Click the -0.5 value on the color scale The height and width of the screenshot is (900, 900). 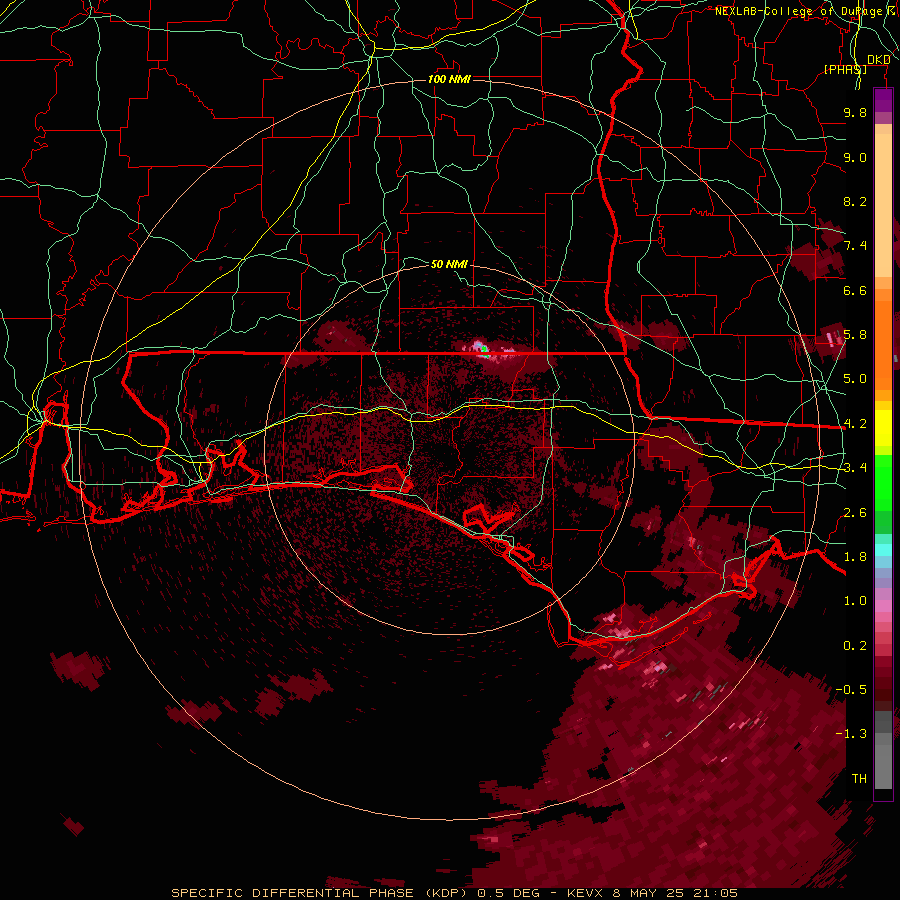tap(851, 690)
